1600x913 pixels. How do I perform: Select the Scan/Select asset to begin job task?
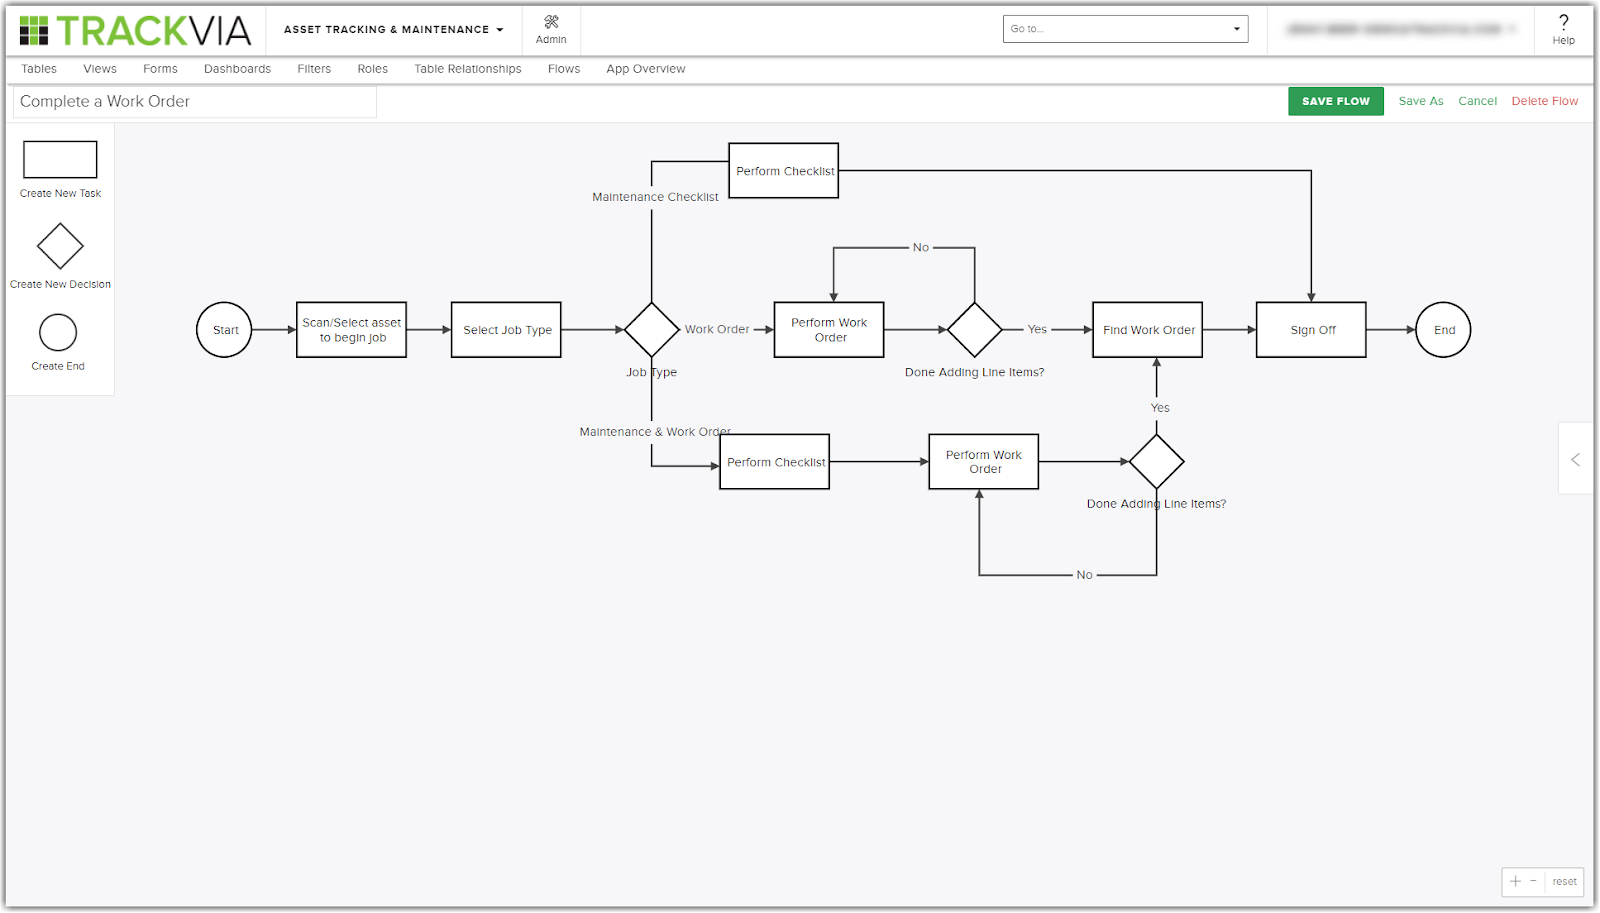tap(352, 330)
